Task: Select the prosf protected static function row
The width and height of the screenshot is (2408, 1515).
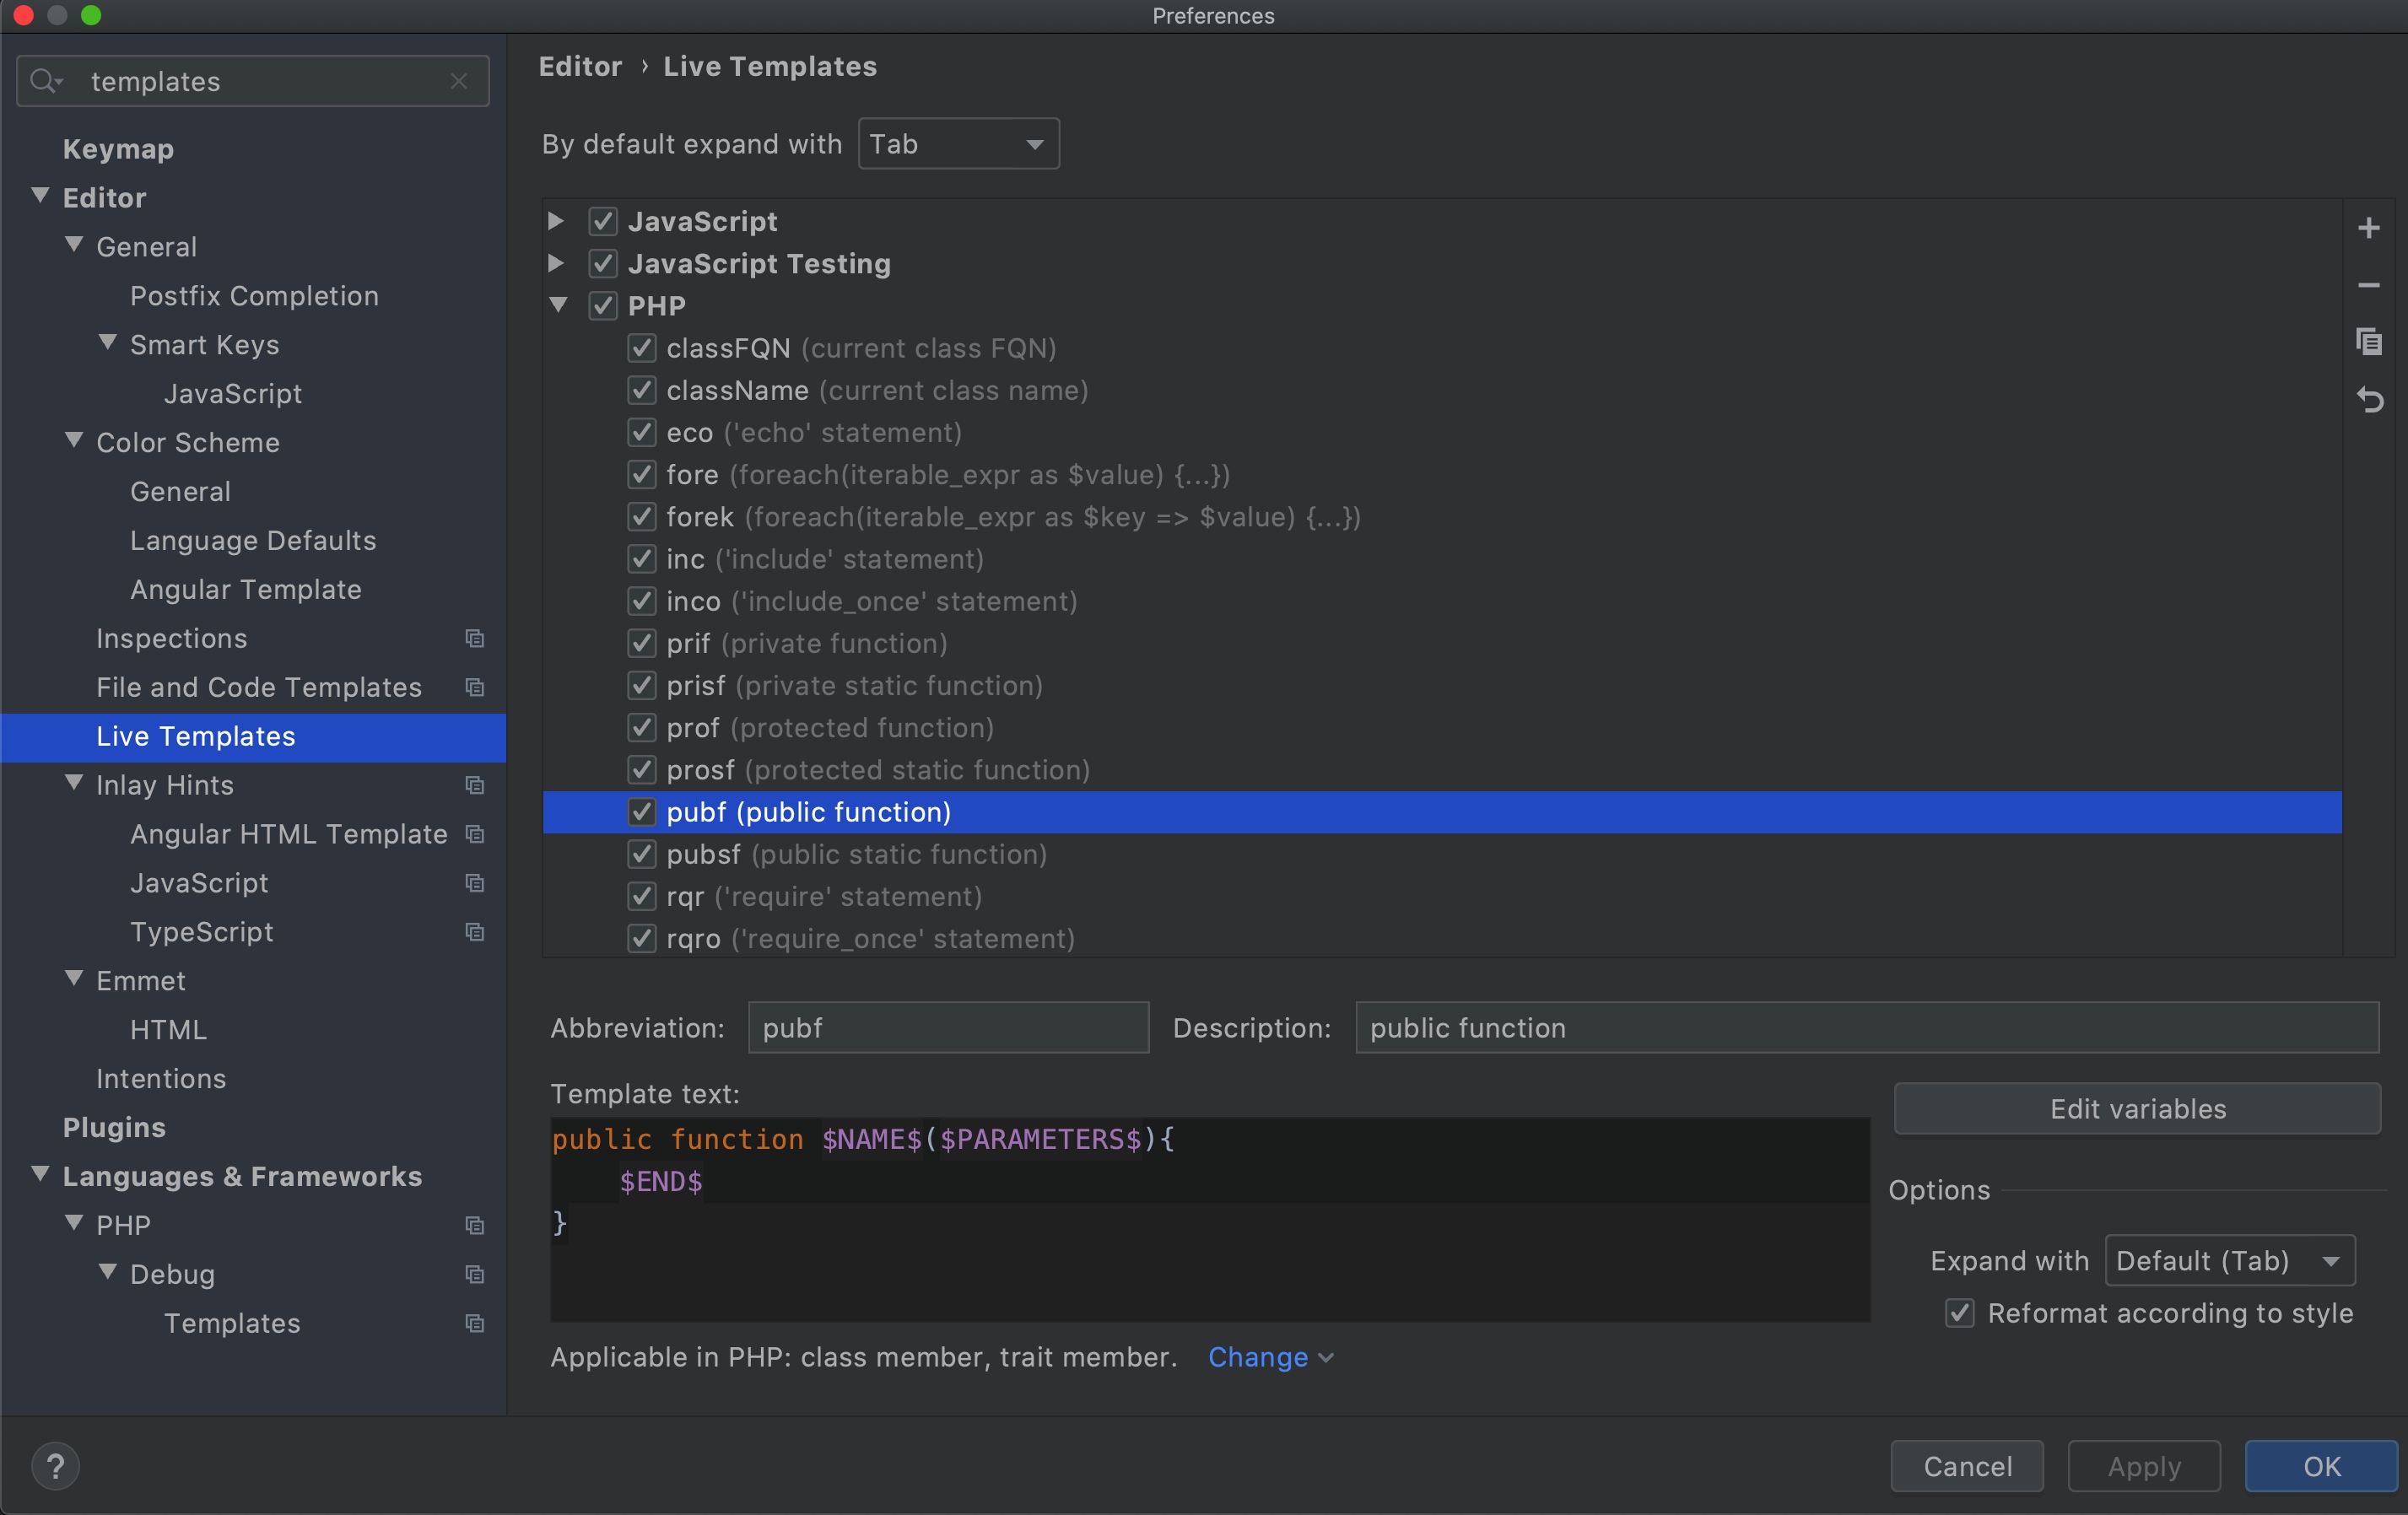Action: 1441,770
